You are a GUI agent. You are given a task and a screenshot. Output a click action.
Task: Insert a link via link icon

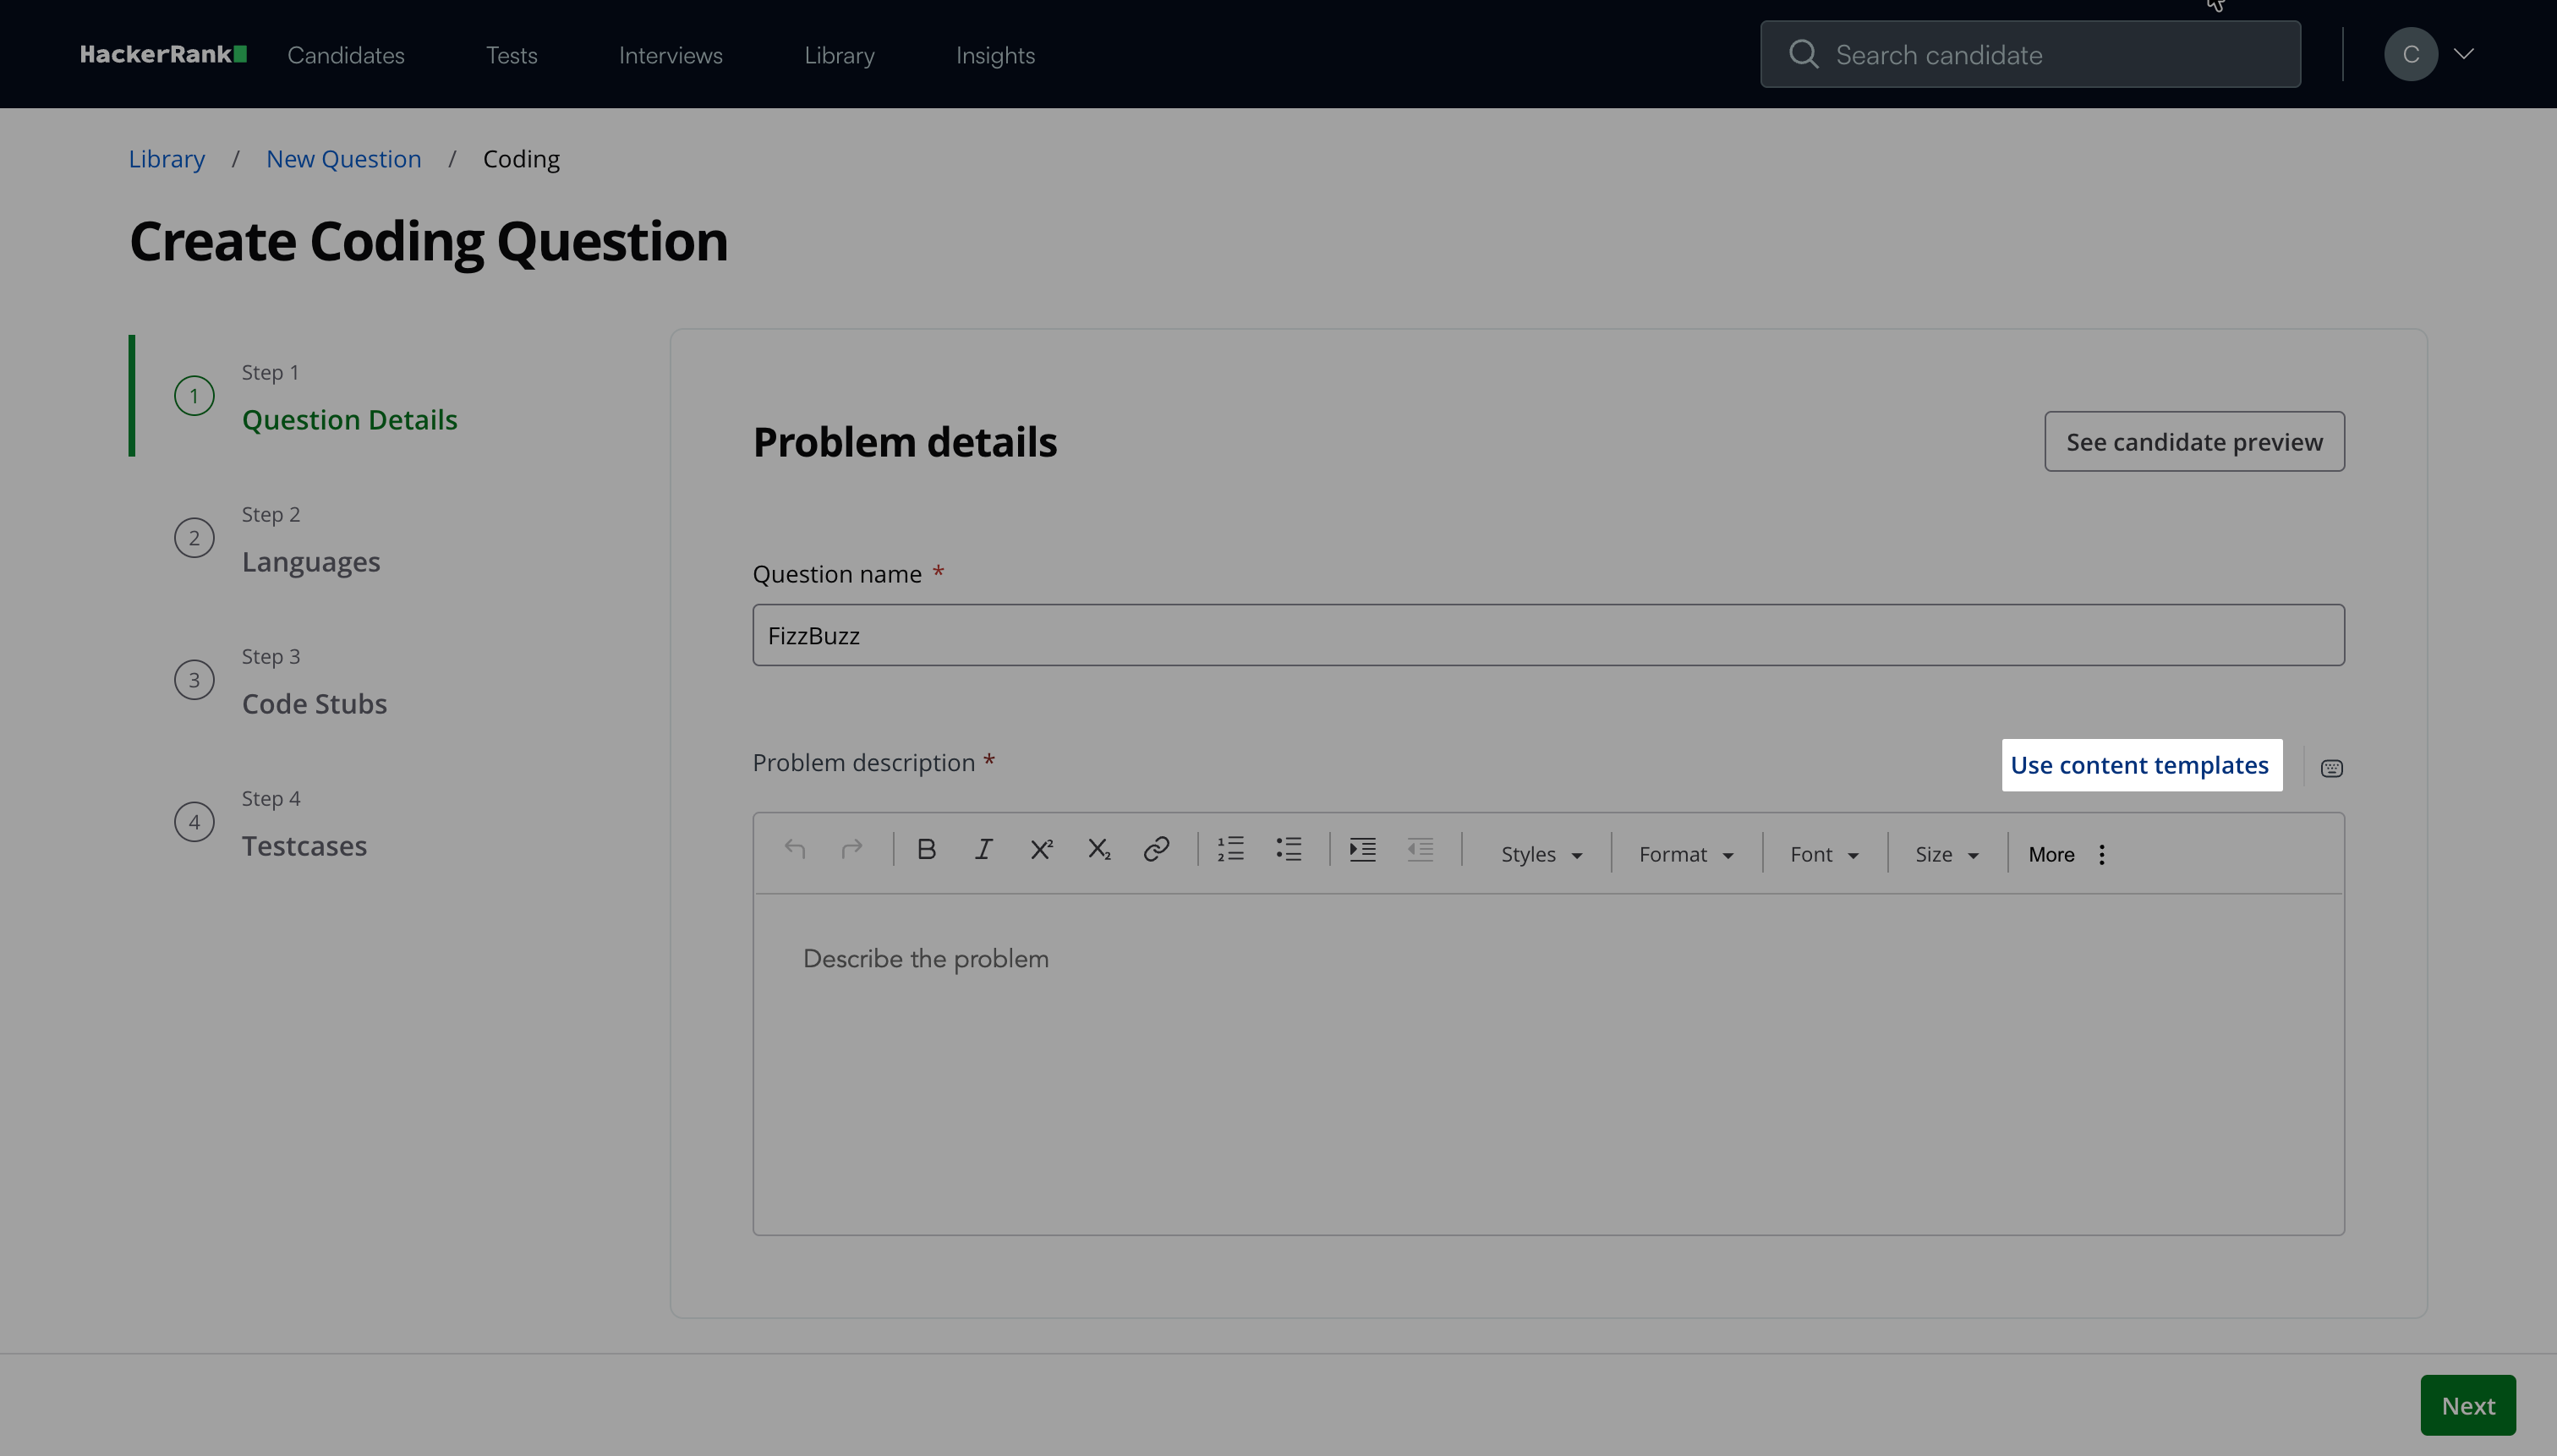[1156, 850]
